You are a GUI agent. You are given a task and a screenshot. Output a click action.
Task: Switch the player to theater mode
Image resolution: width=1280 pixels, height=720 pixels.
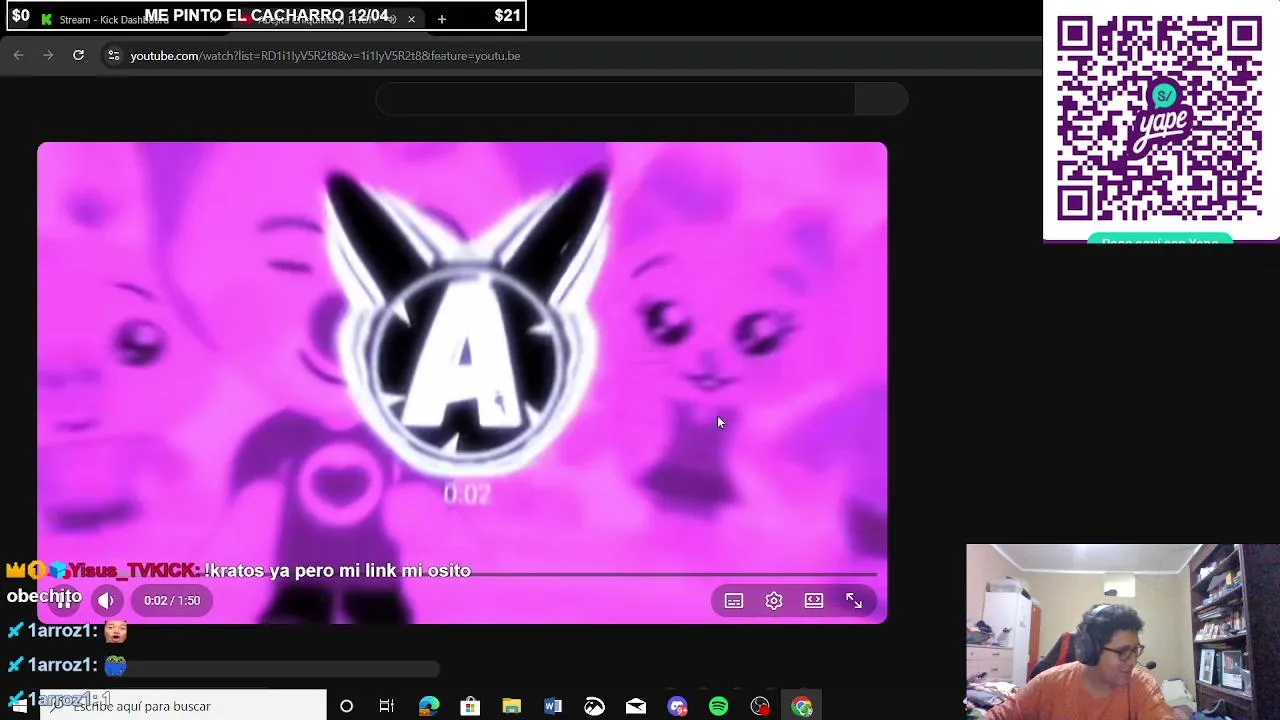(x=814, y=600)
